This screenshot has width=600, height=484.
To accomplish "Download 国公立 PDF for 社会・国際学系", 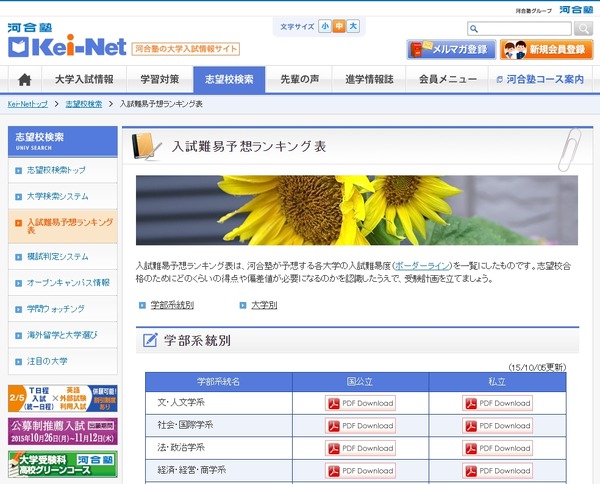I will pos(360,426).
